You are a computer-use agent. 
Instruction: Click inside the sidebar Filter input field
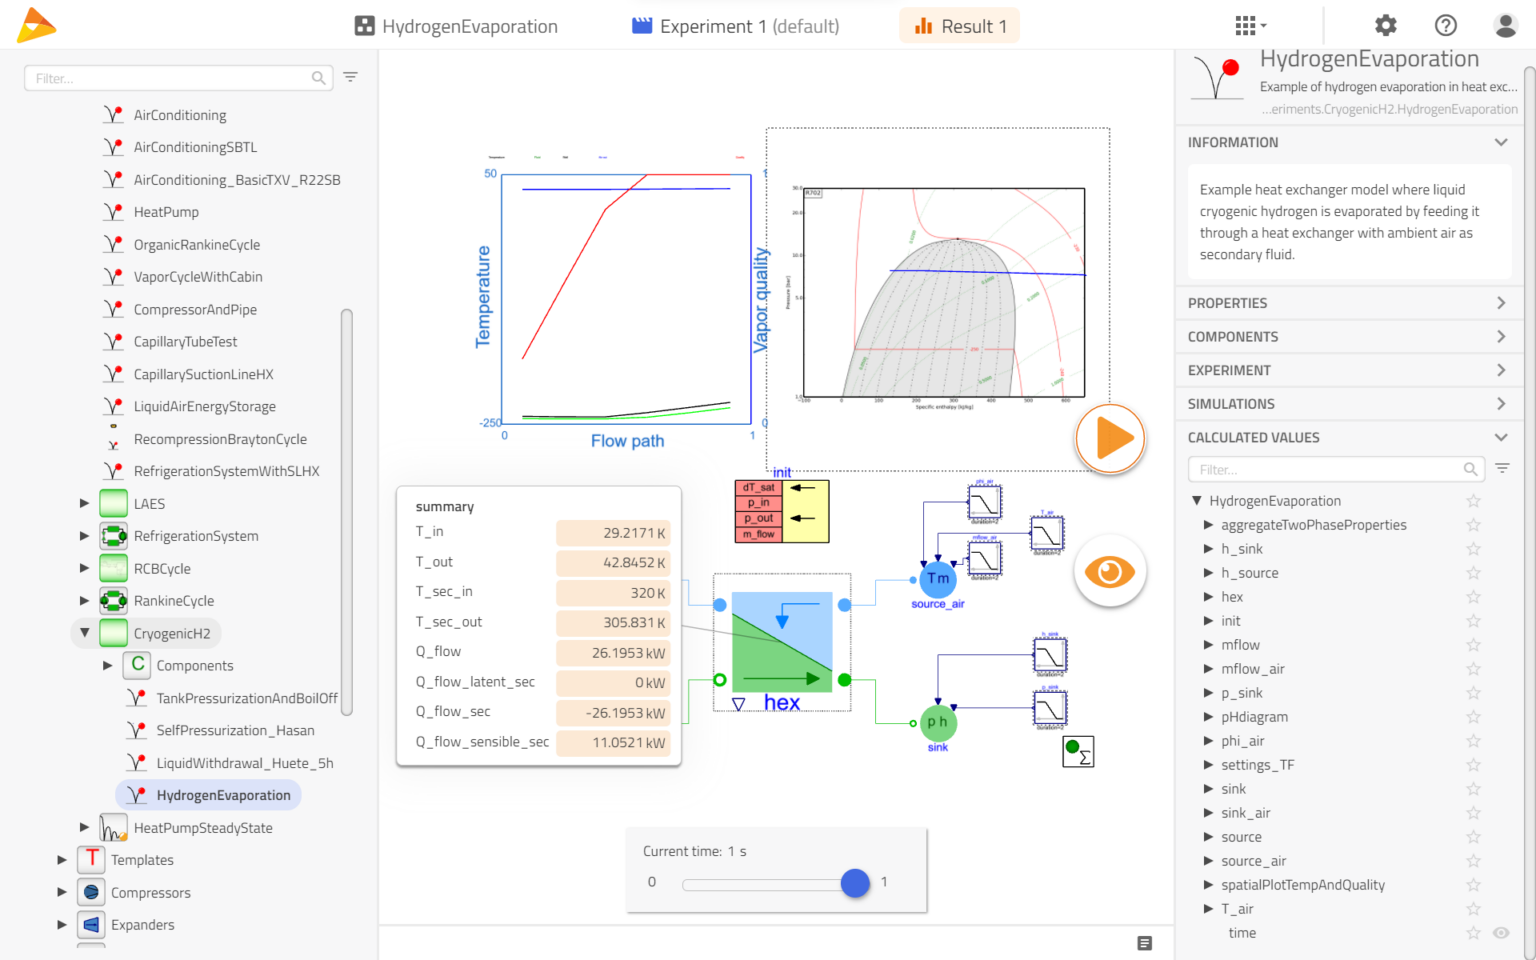170,77
